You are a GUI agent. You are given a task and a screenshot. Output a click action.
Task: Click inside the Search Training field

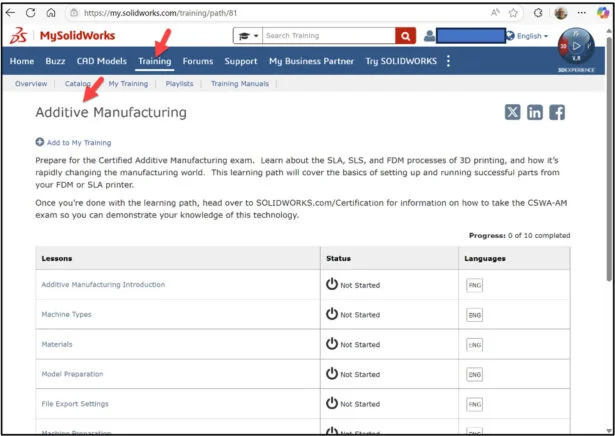(327, 36)
